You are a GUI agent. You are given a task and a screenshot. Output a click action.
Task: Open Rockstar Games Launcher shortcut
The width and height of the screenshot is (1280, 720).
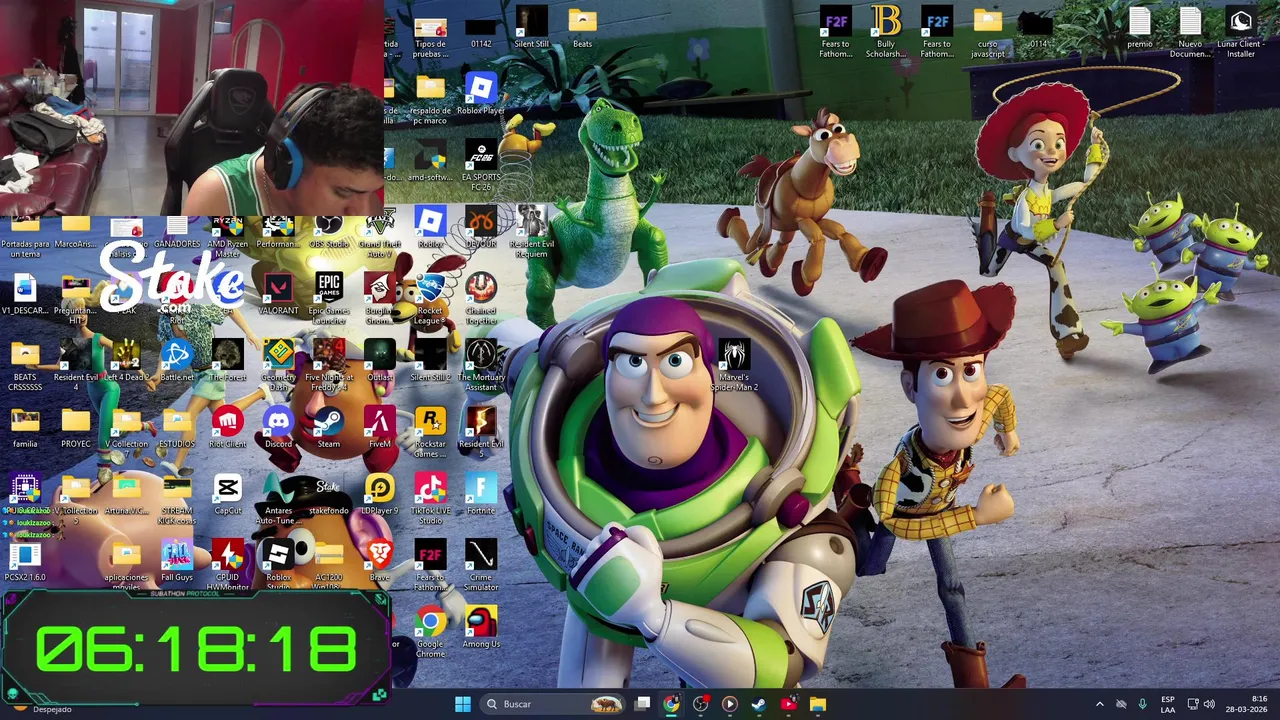coord(430,432)
